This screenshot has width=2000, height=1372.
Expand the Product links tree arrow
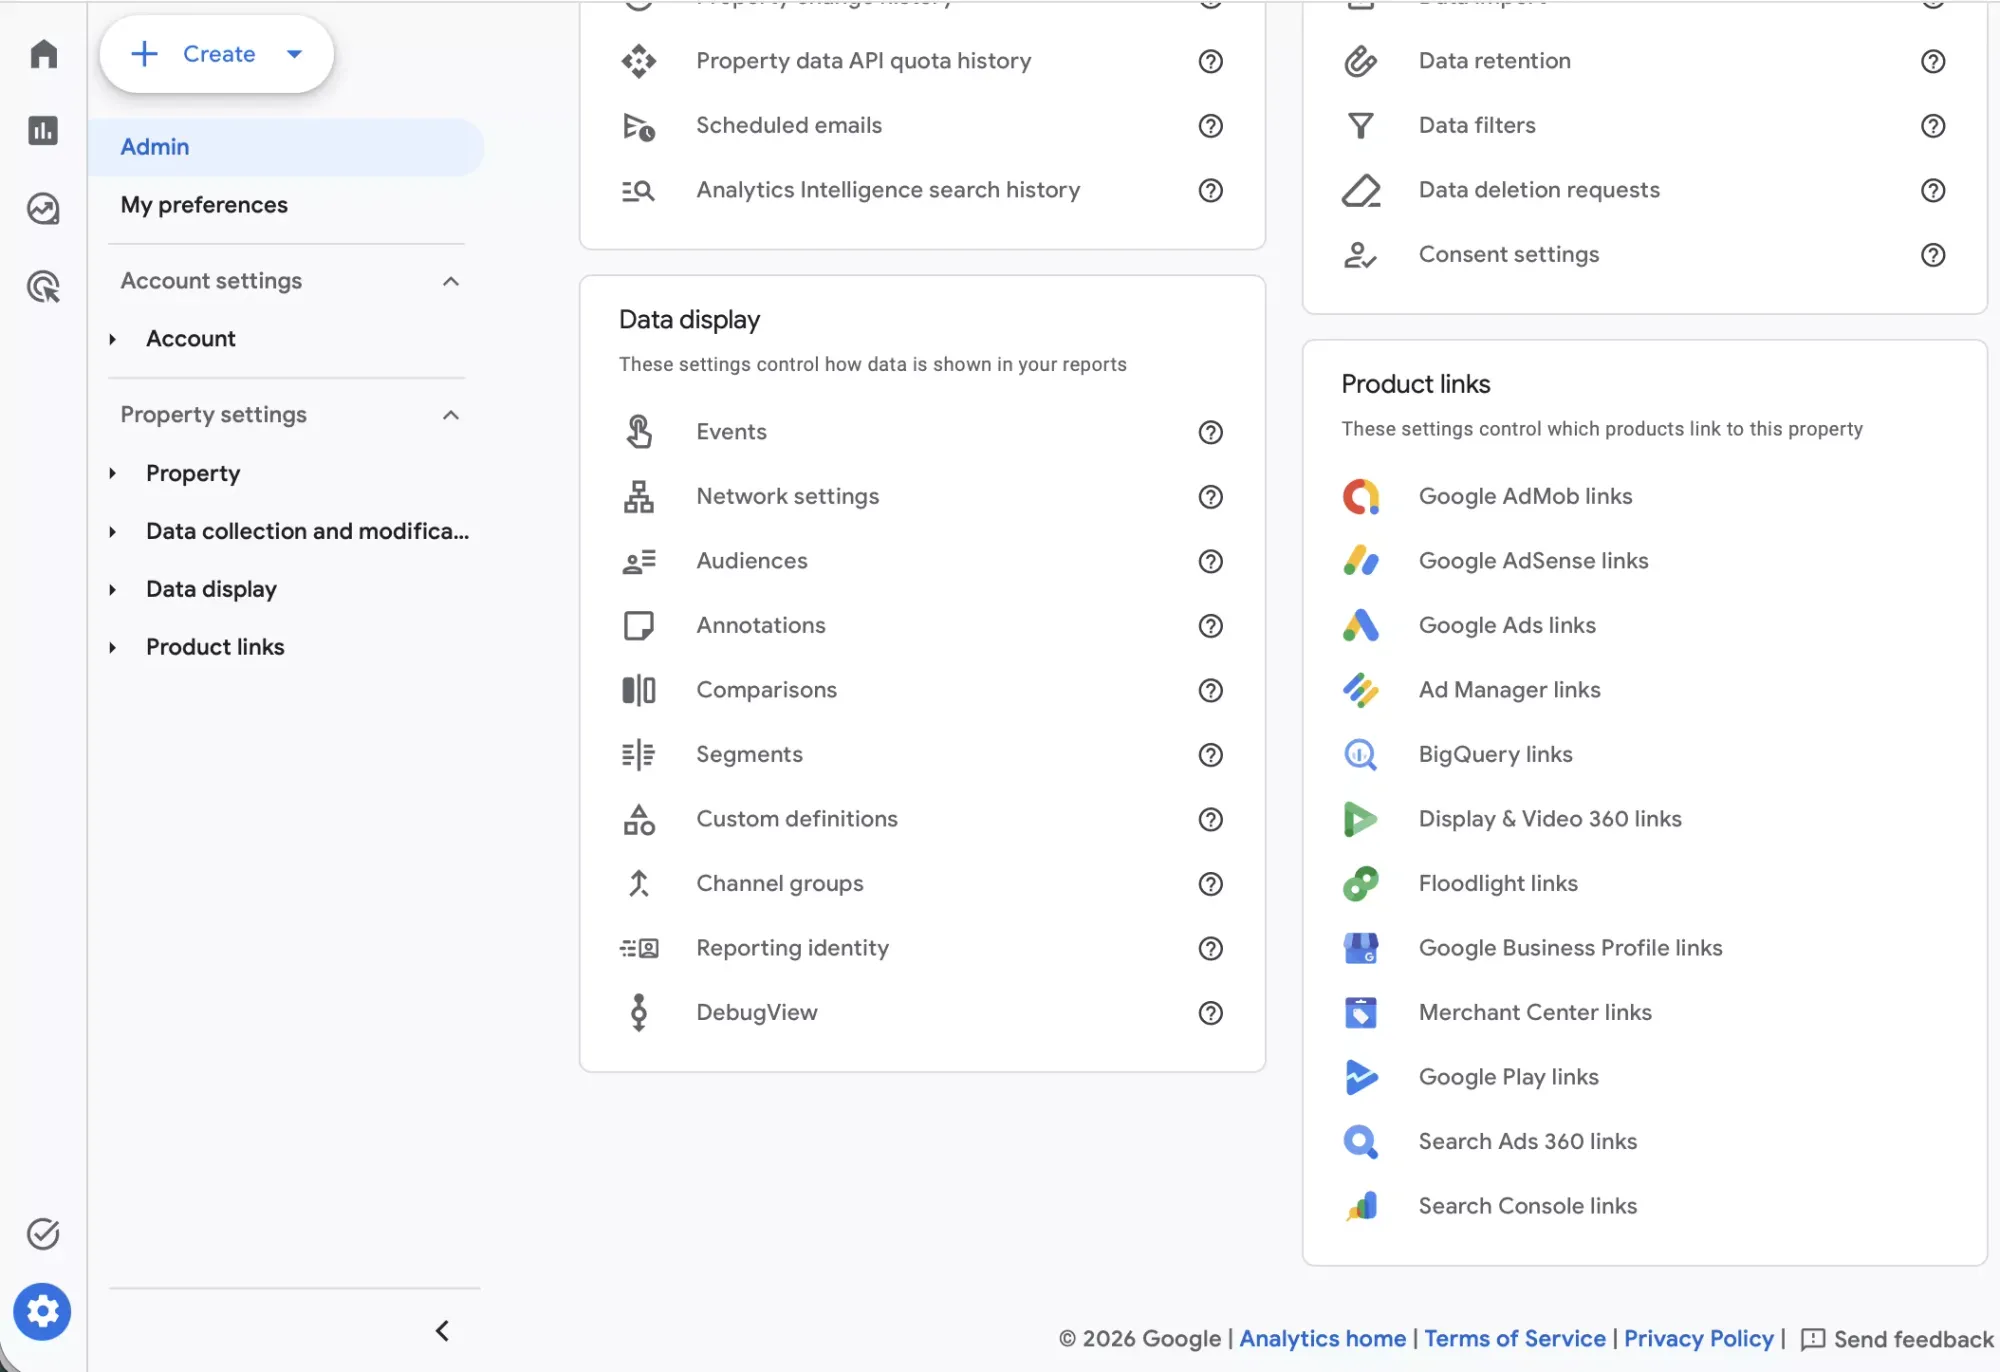(113, 648)
